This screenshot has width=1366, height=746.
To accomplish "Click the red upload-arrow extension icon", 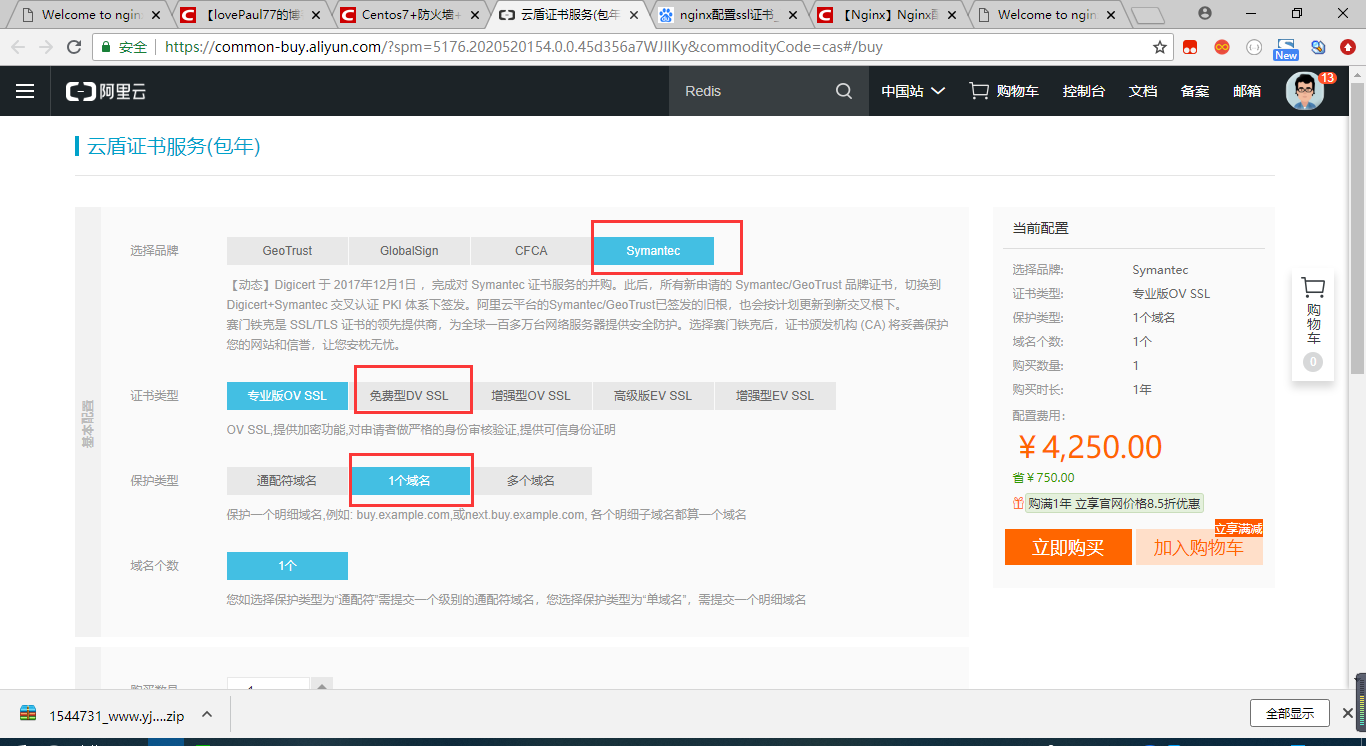I will coord(1346,47).
